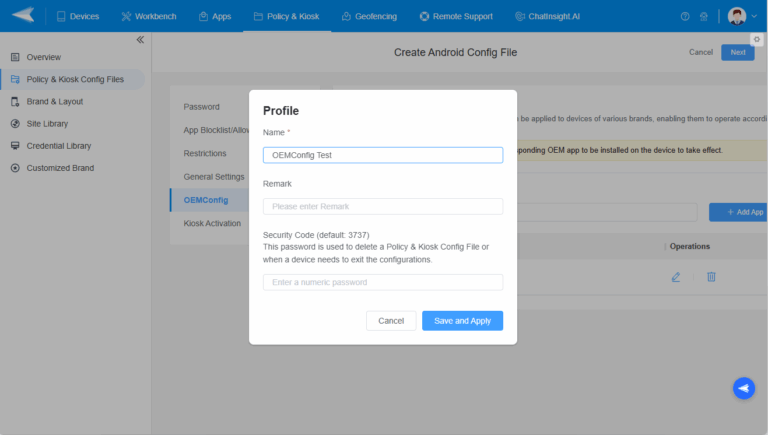Click the notification icon in header
Image resolution: width=768 pixels, height=435 pixels.
[703, 16]
